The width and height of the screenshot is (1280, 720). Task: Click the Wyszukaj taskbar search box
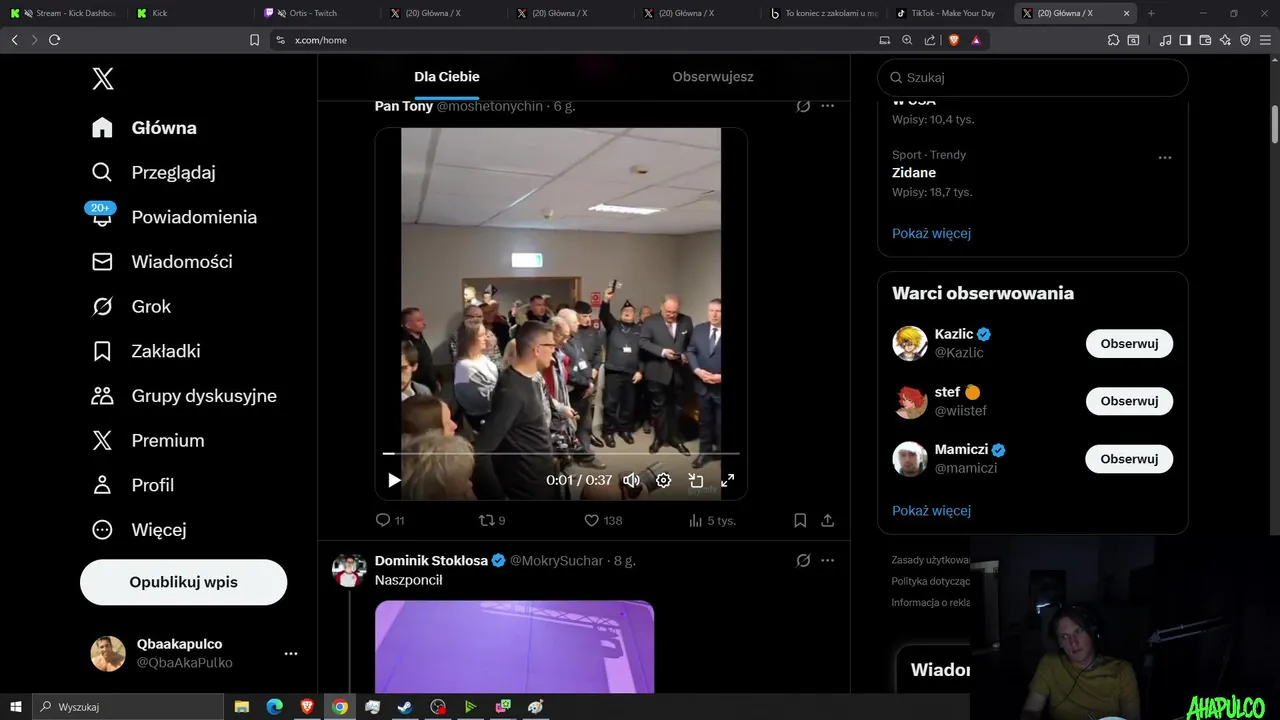[x=127, y=707]
